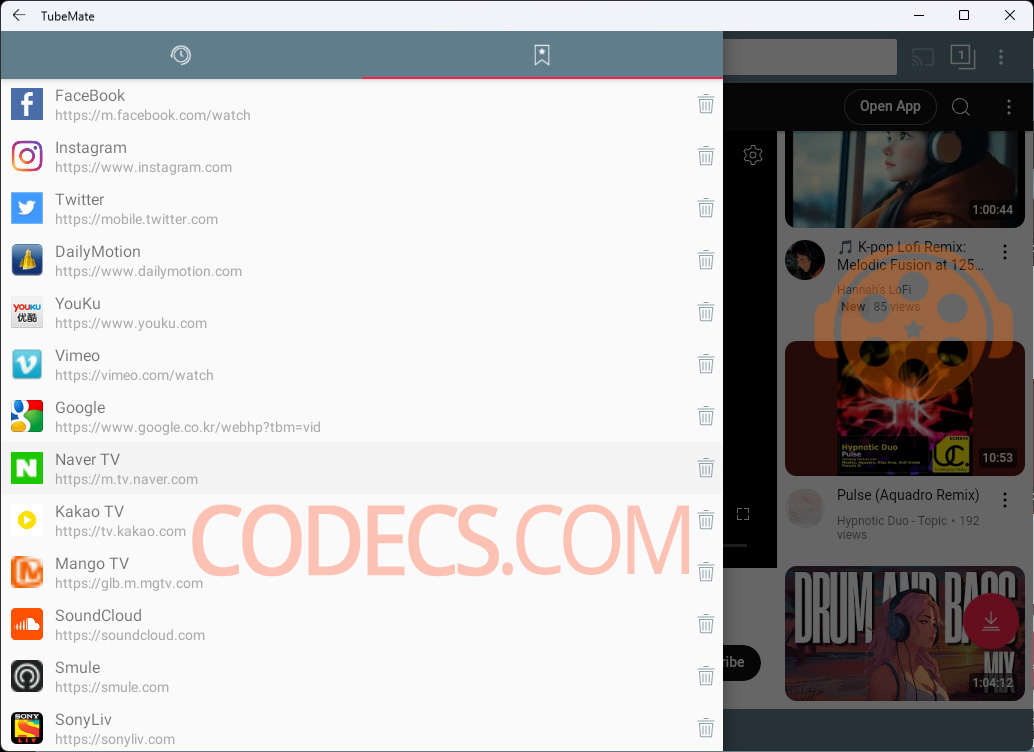Viewport: 1034px width, 752px height.
Task: Open the Mango TV bookmark icon
Action: coord(27,573)
